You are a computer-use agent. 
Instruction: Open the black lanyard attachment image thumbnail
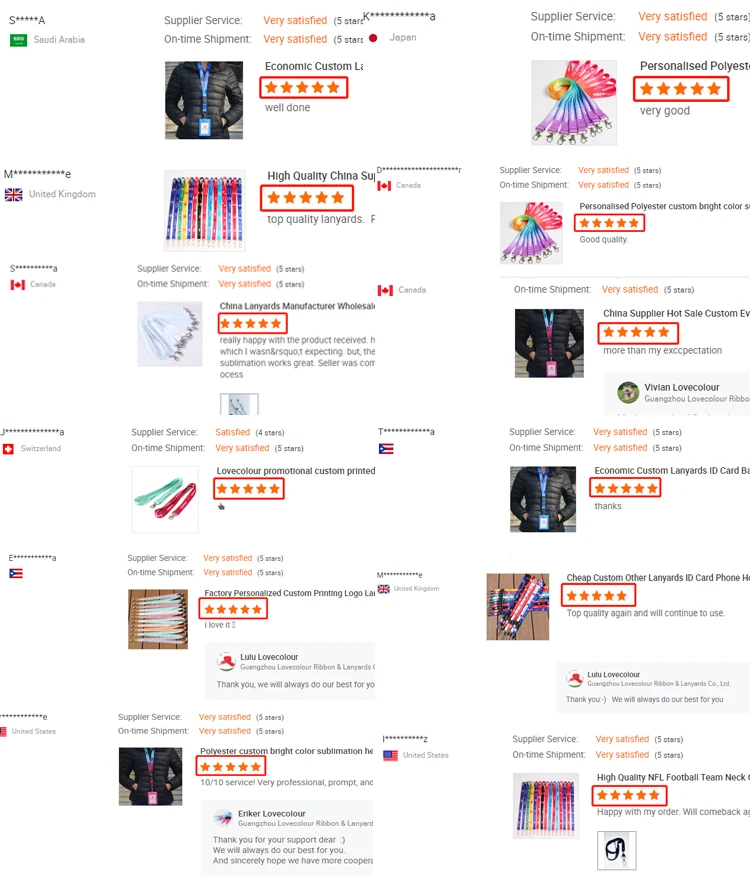pos(617,850)
